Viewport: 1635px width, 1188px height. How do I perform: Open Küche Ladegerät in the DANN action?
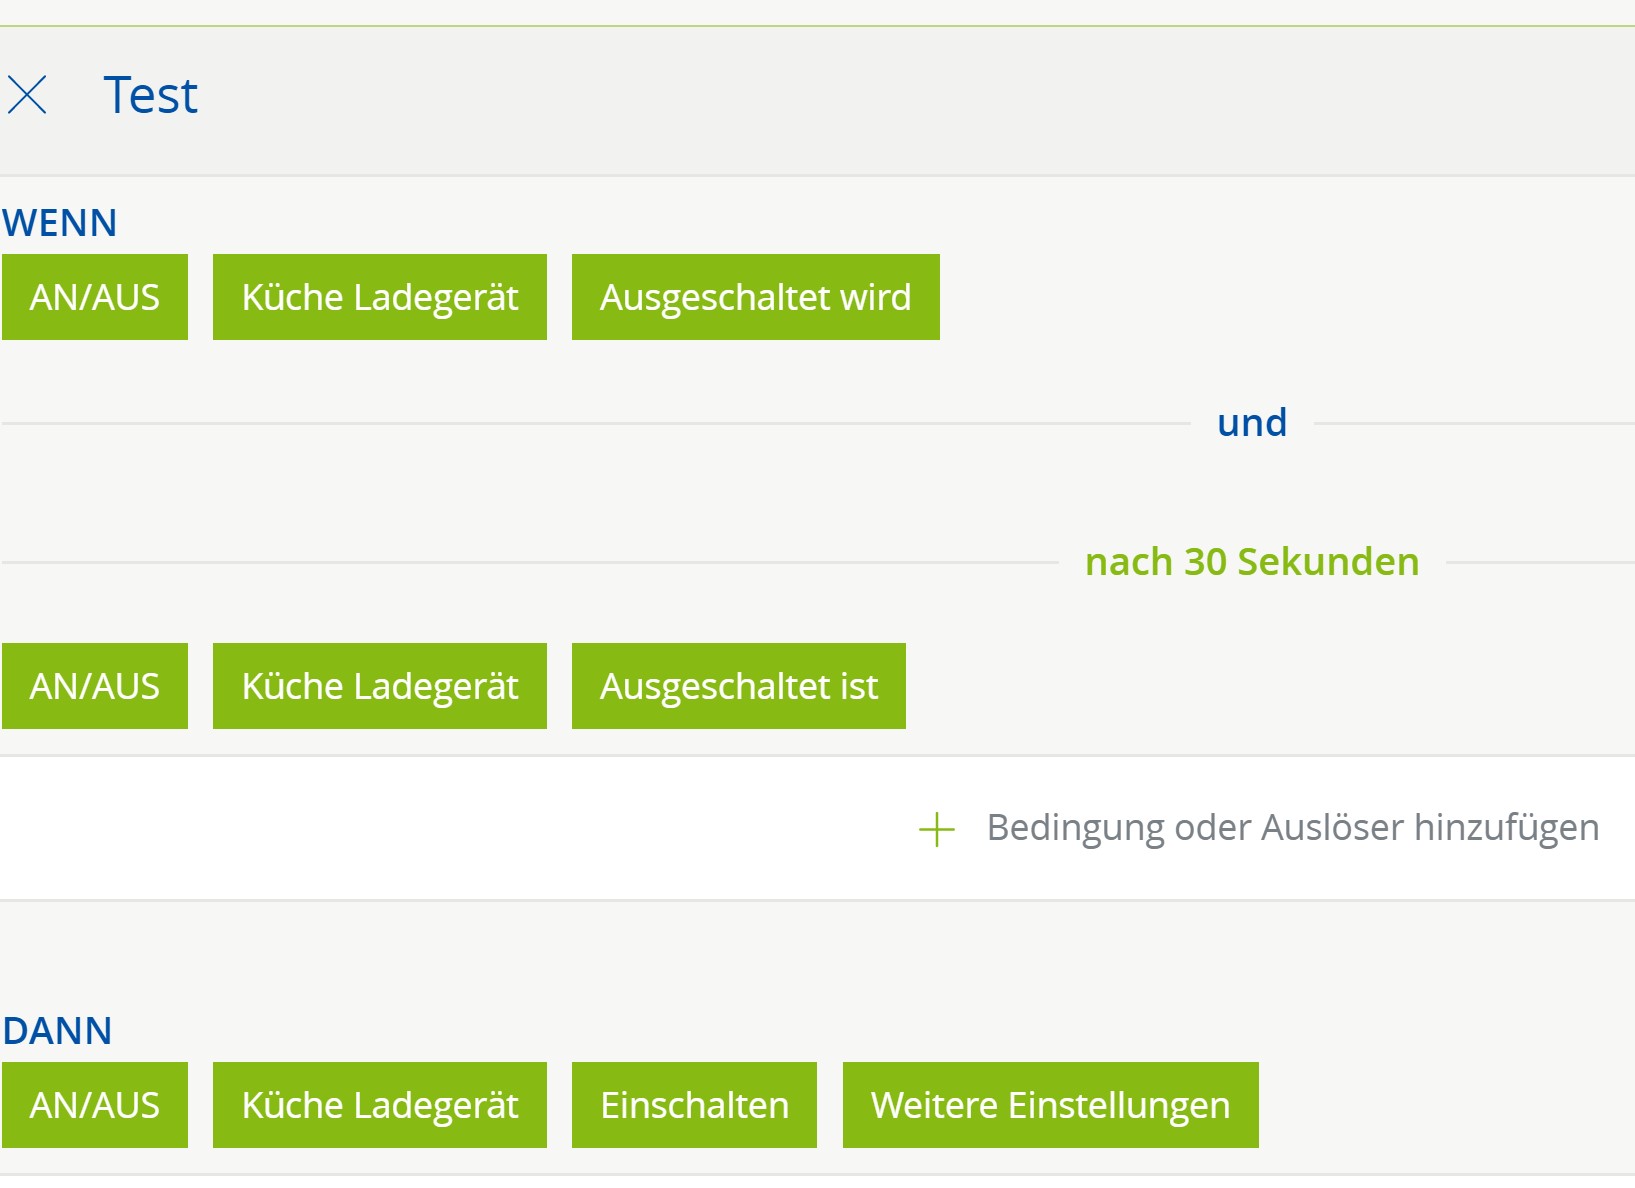380,1105
